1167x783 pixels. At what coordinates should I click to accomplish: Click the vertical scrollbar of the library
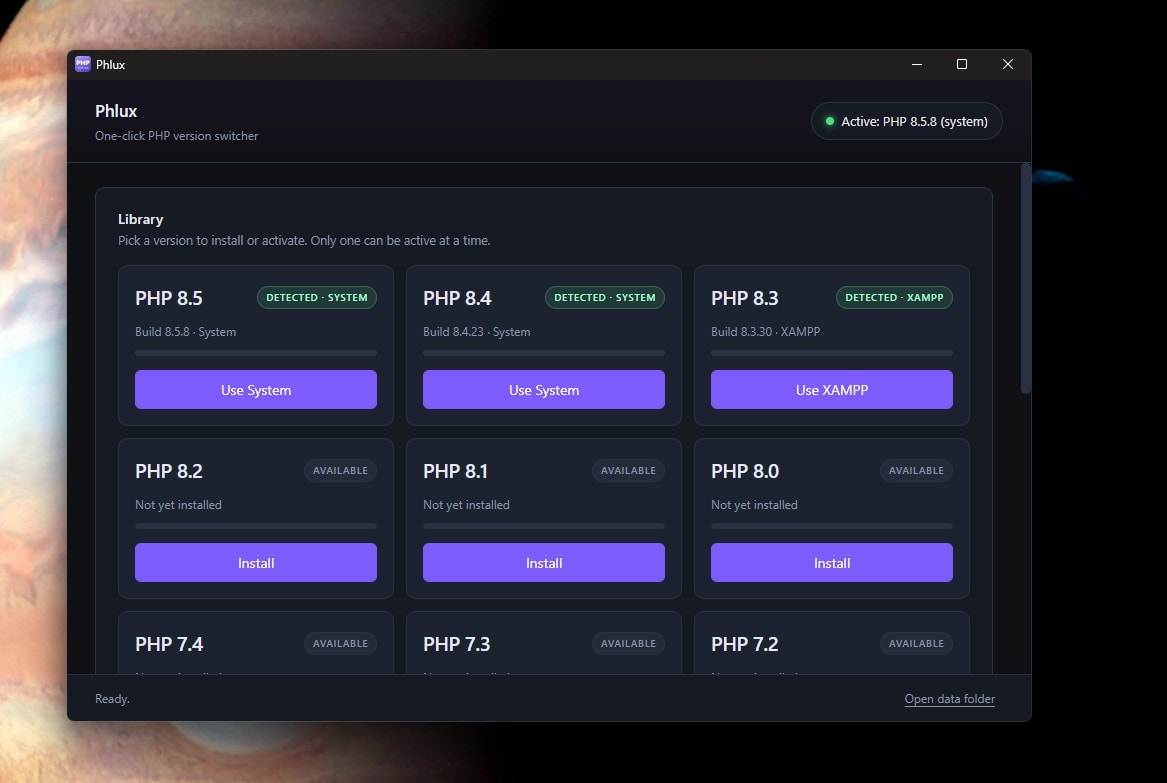(x=1026, y=278)
